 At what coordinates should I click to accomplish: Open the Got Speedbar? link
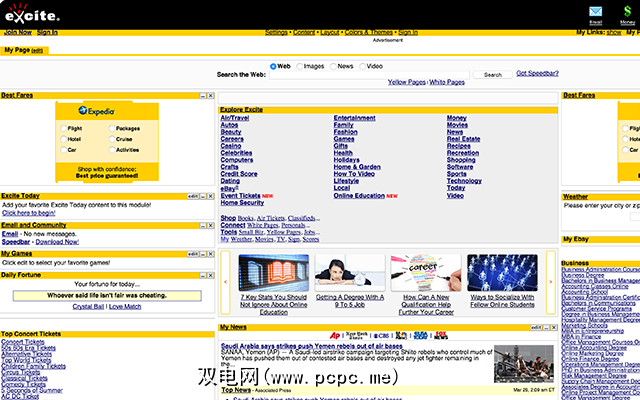coord(537,73)
